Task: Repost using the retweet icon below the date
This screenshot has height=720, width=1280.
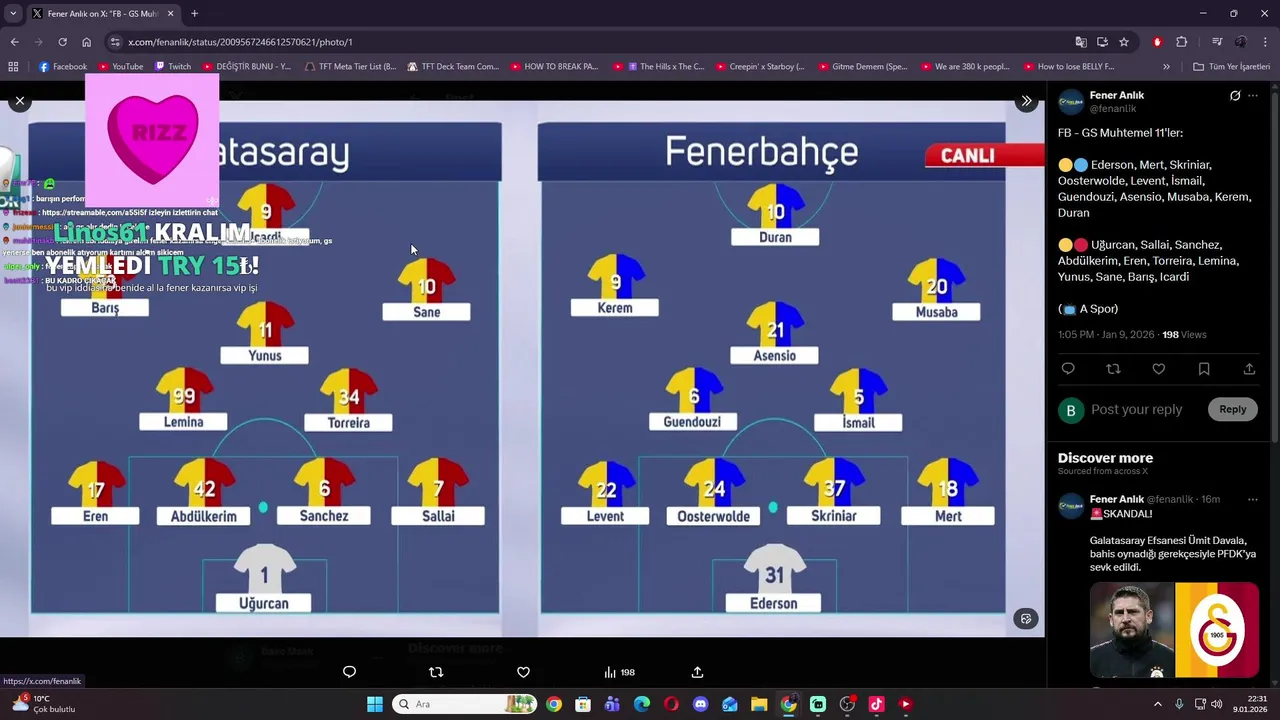Action: coord(1113,369)
